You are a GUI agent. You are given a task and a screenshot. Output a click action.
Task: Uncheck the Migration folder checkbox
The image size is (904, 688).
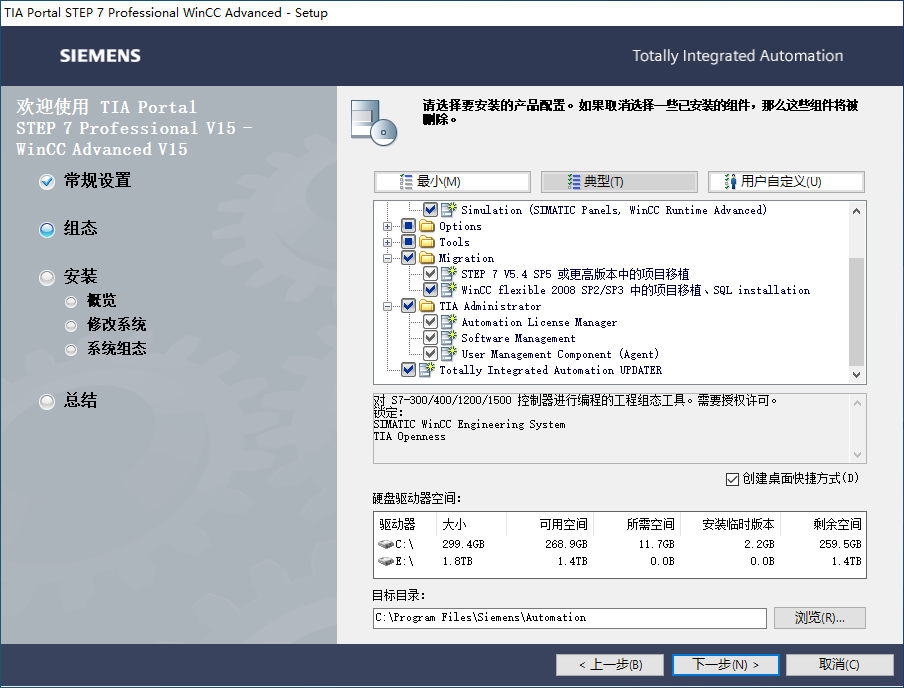point(408,258)
